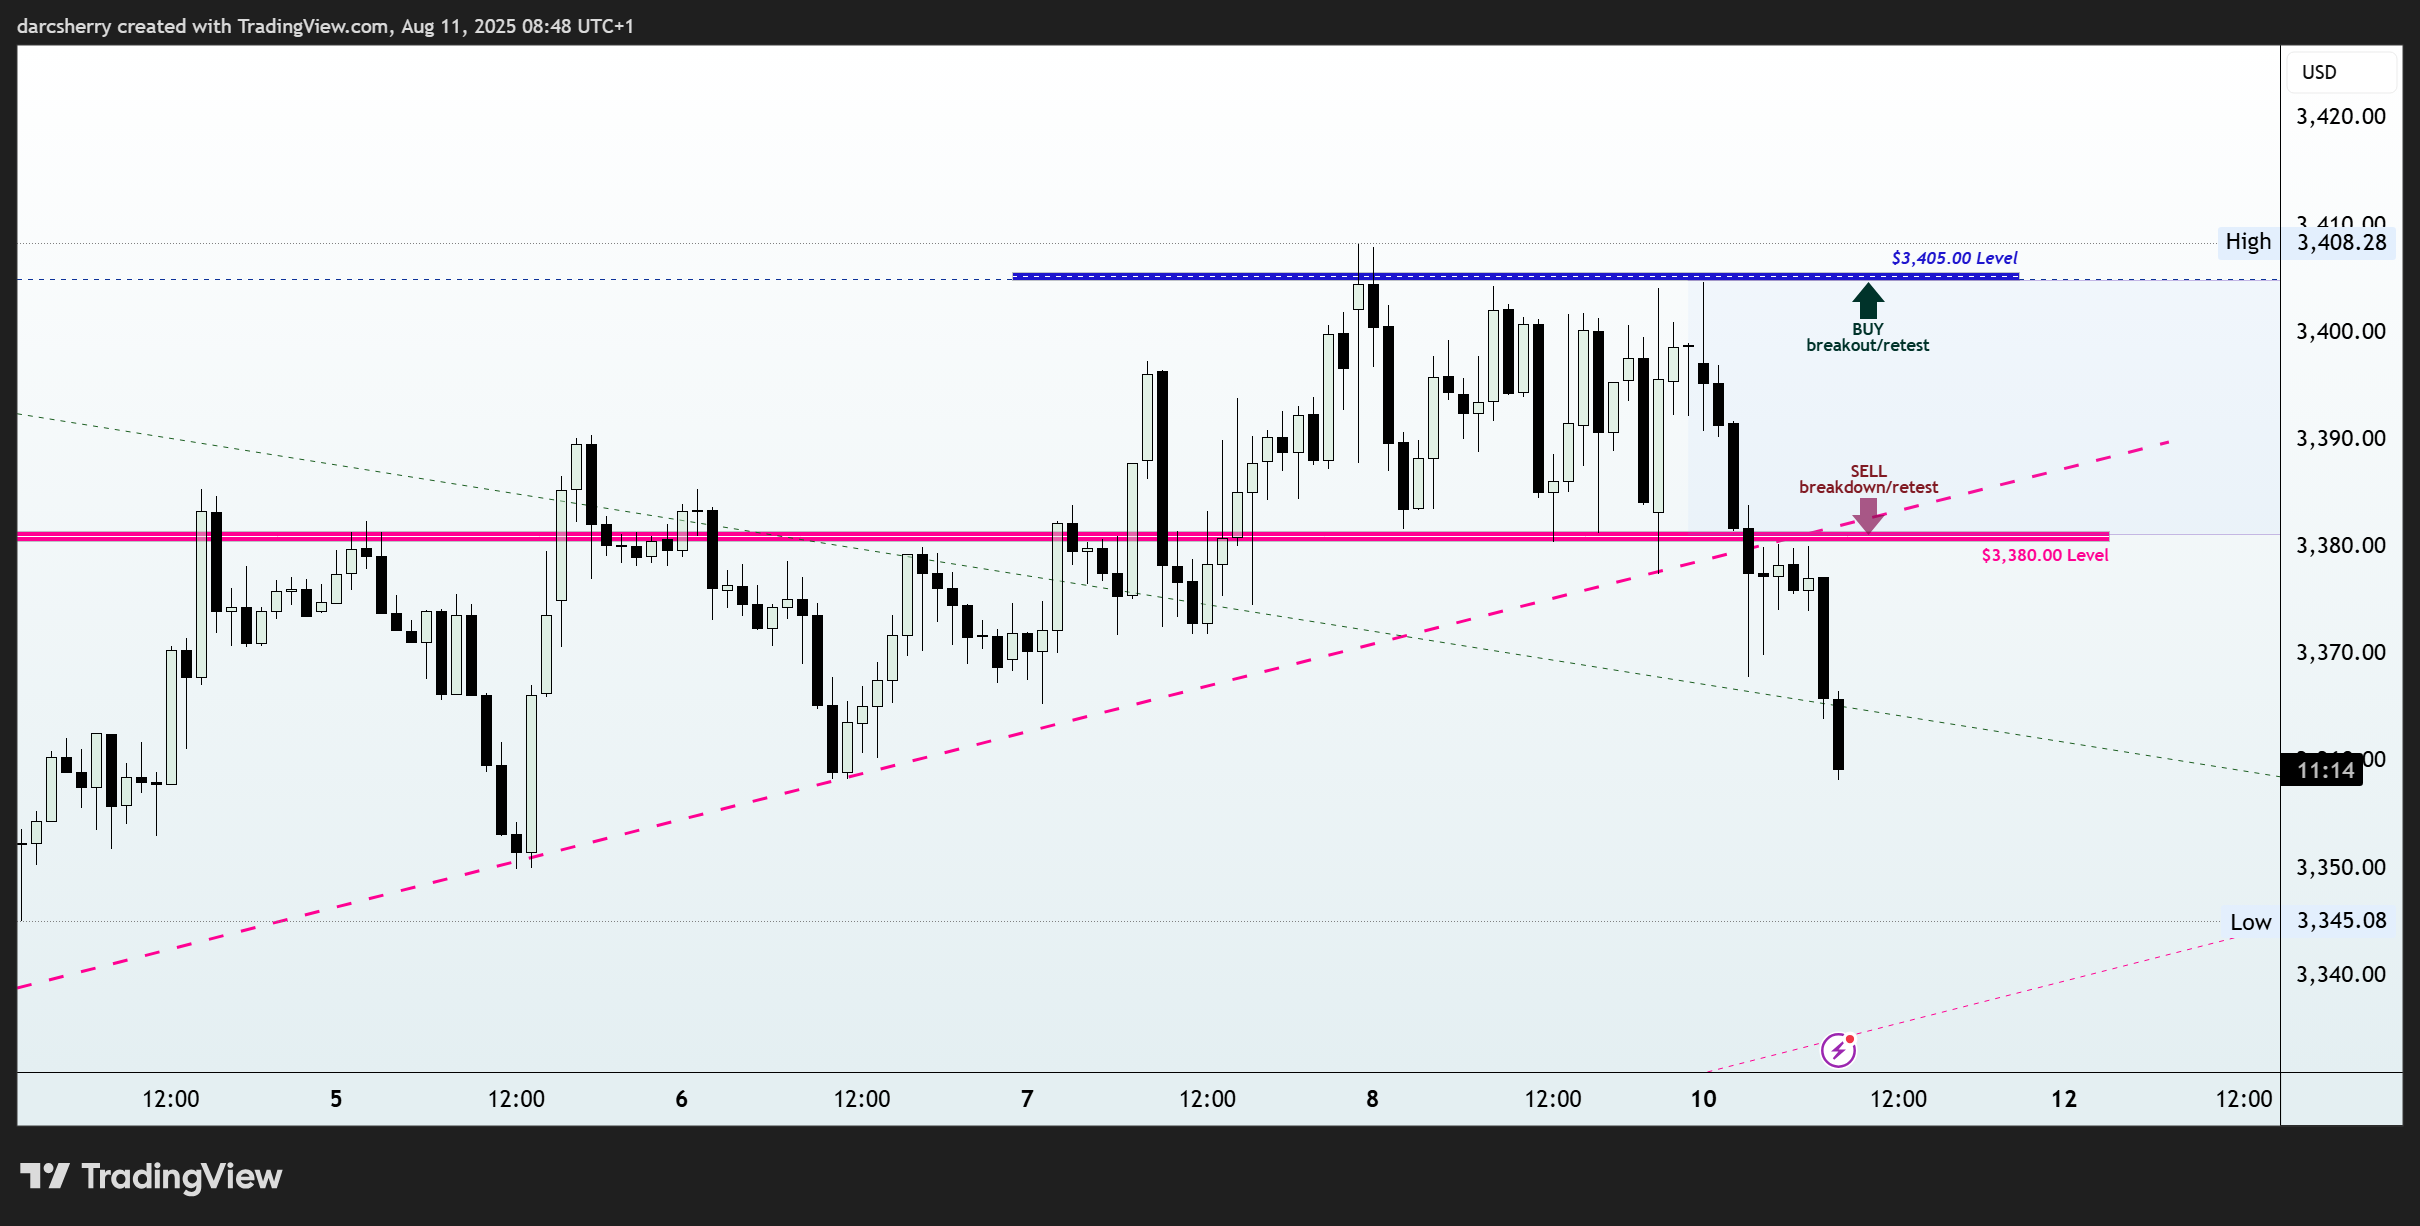Image resolution: width=2420 pixels, height=1226 pixels.
Task: Click the Low 3,345.08 price label
Action: coord(2308,921)
